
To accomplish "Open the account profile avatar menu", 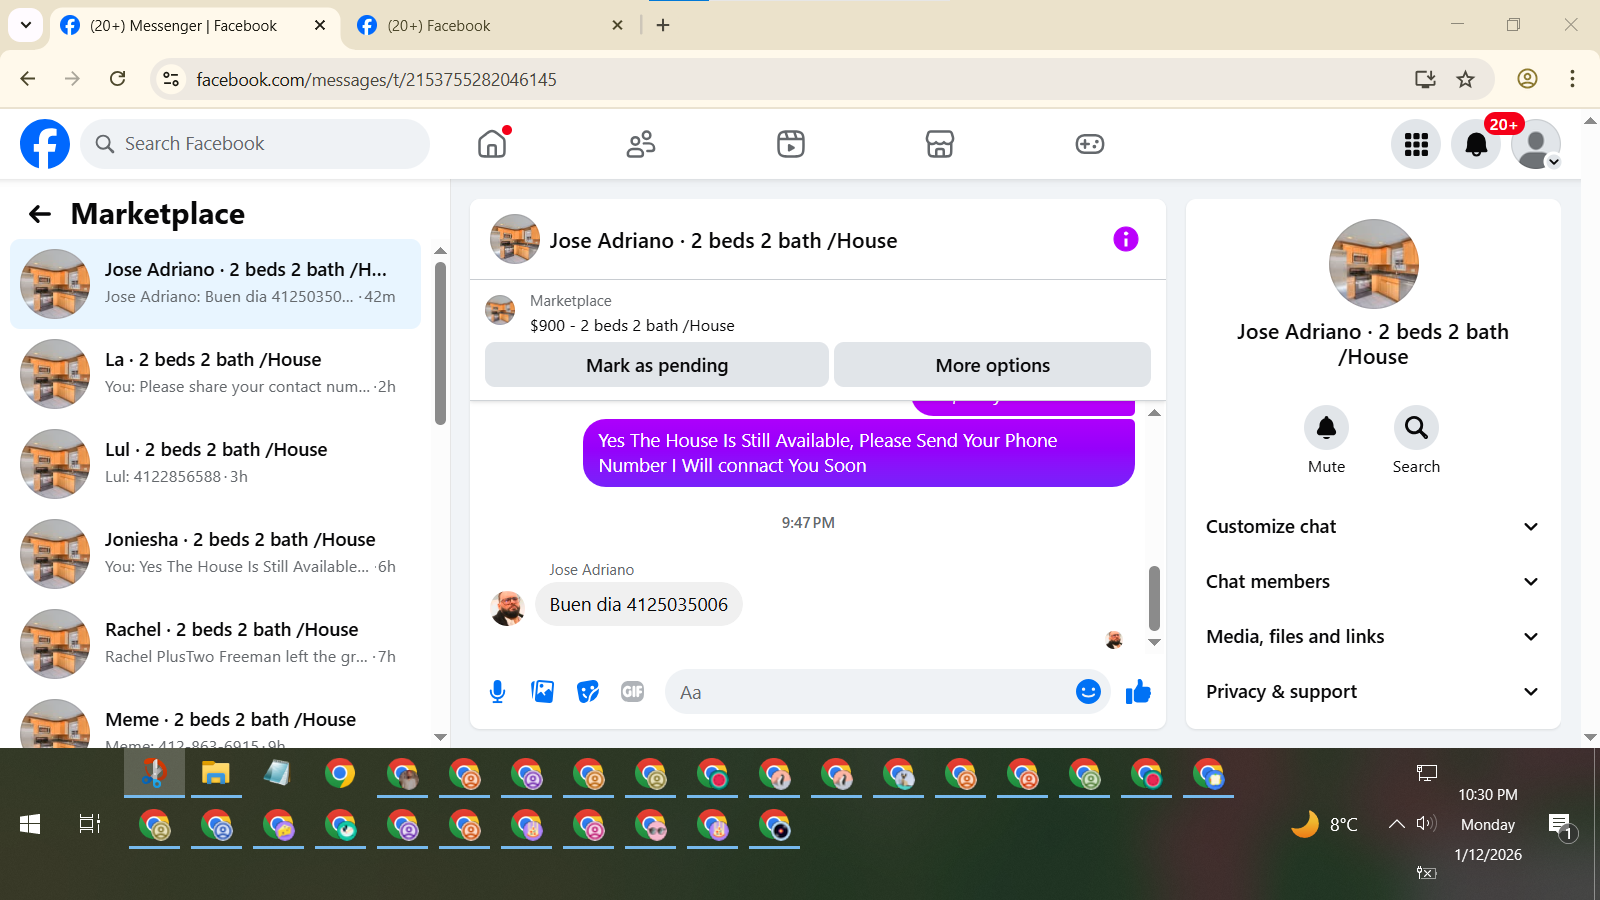I will tap(1536, 144).
